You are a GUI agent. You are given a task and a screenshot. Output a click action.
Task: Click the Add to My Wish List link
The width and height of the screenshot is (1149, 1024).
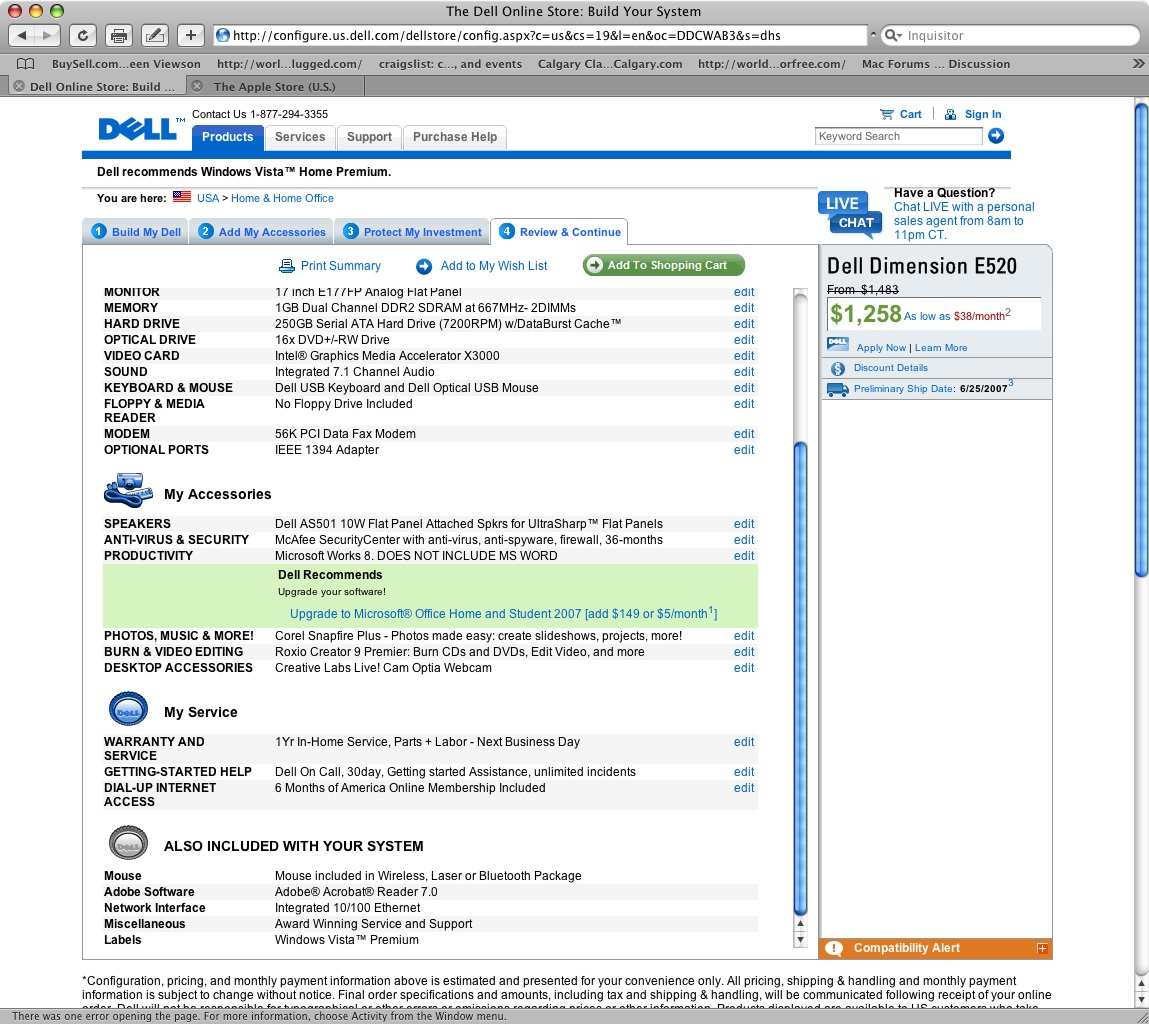(x=494, y=266)
